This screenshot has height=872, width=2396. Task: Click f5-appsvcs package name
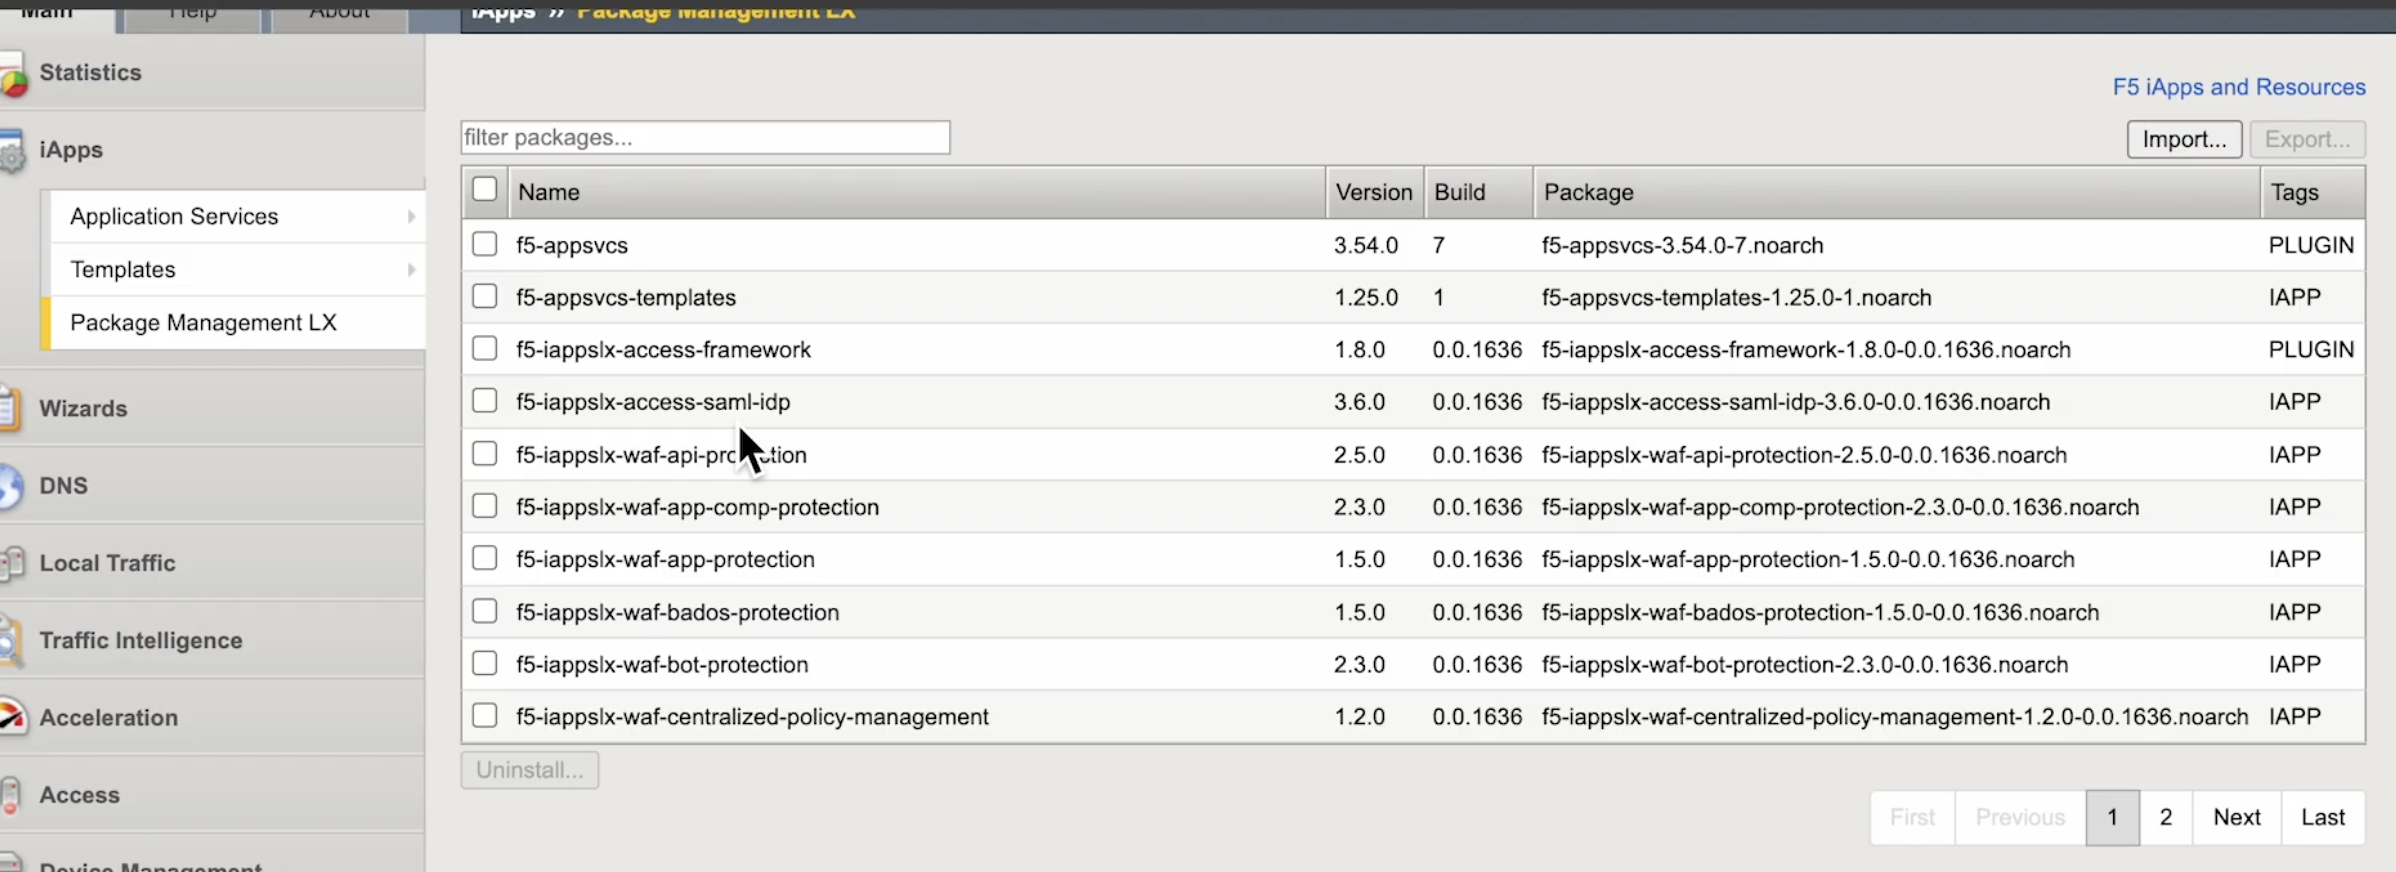[572, 245]
